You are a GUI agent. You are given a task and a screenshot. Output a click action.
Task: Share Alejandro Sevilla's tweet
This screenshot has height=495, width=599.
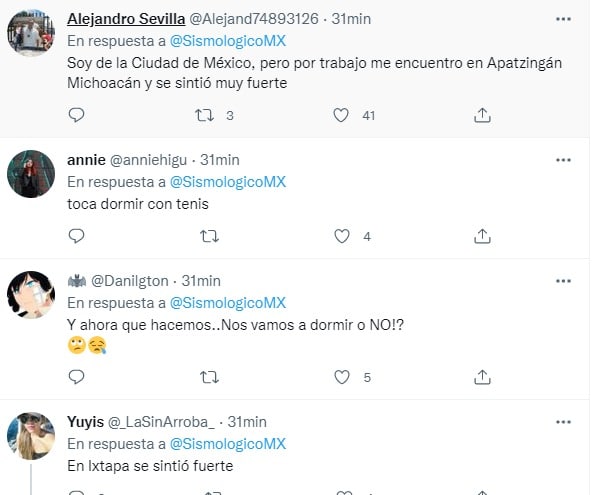pos(482,115)
